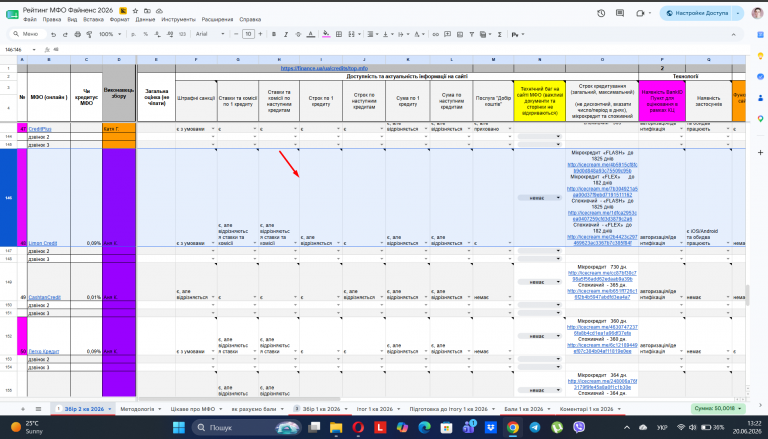Open the text wrapping dropdown
The height and width of the screenshot is (439, 768).
coord(403,34)
